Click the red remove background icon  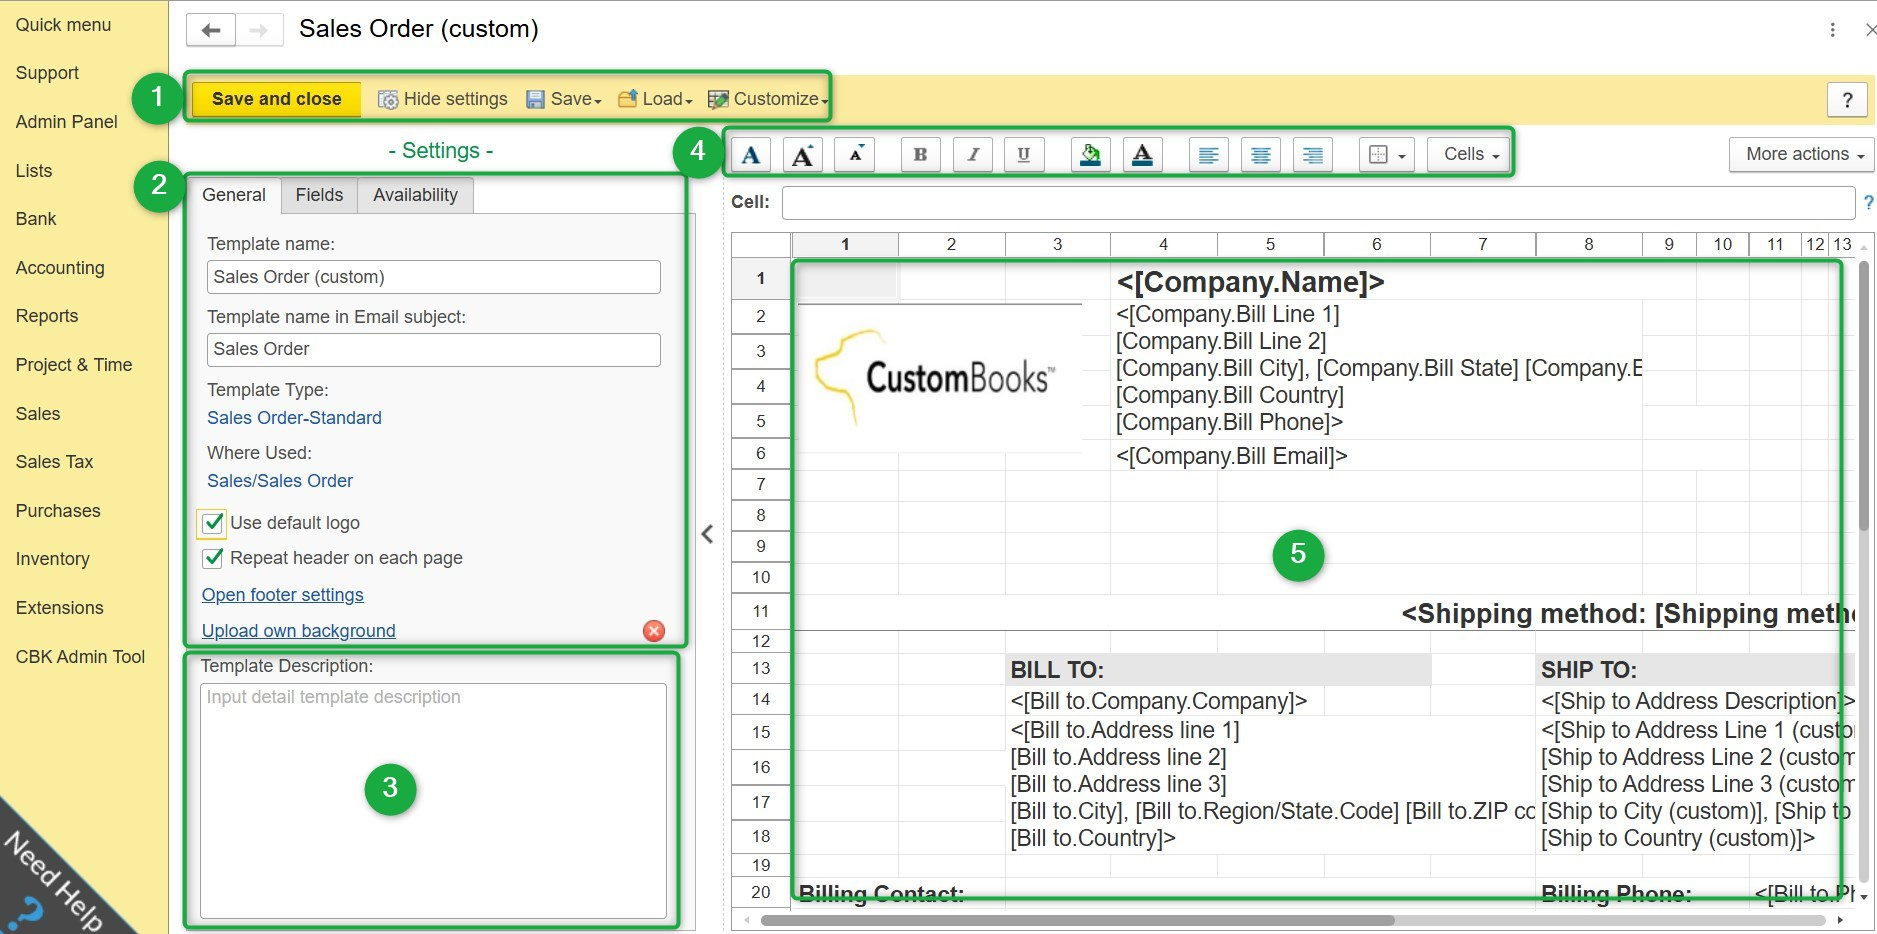[x=654, y=631]
